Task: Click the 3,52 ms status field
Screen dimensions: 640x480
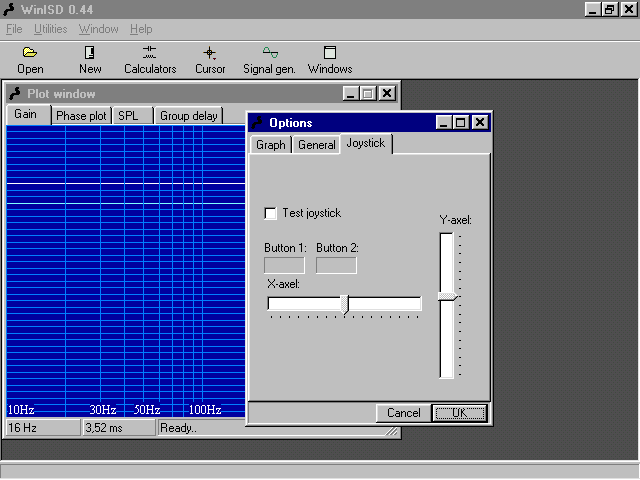Action: (x=119, y=428)
